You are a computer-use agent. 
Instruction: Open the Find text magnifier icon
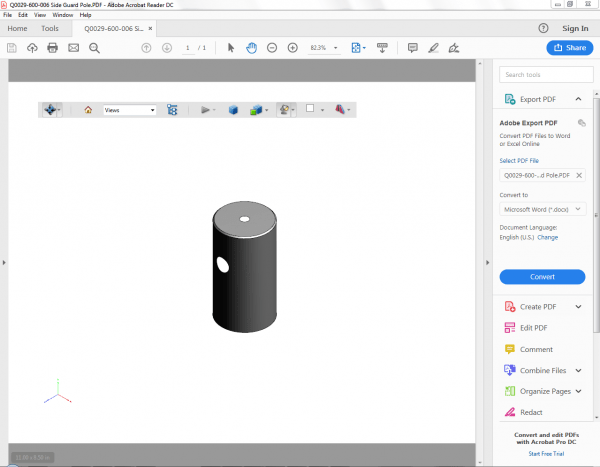tap(94, 48)
